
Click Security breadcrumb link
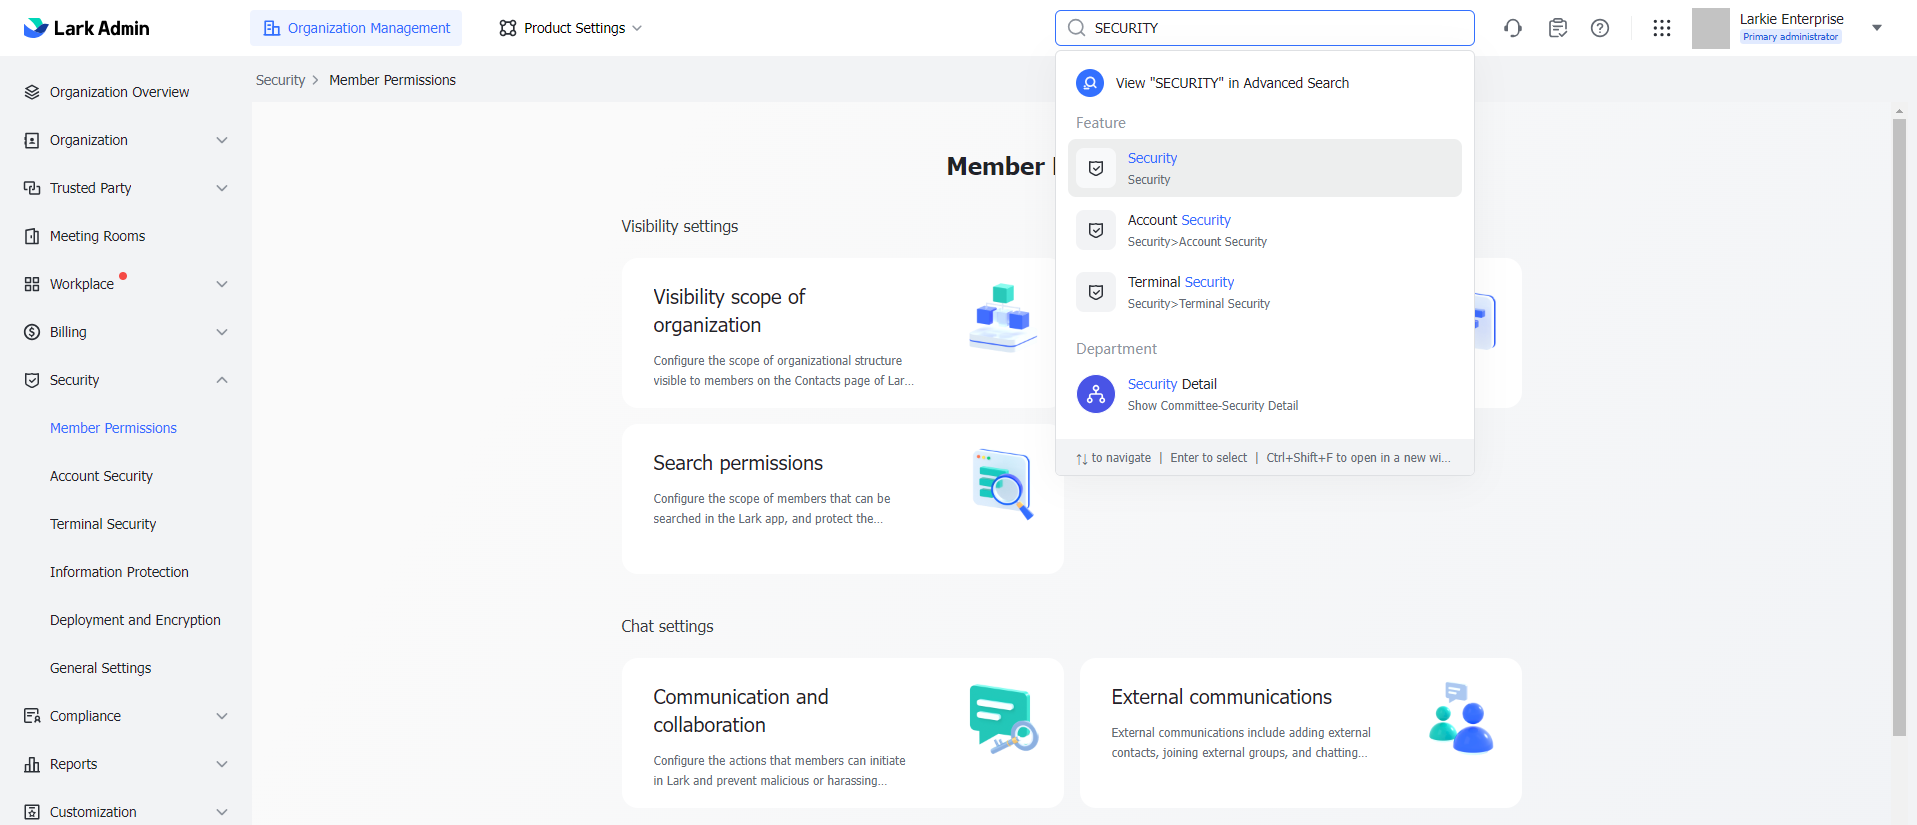pos(280,80)
